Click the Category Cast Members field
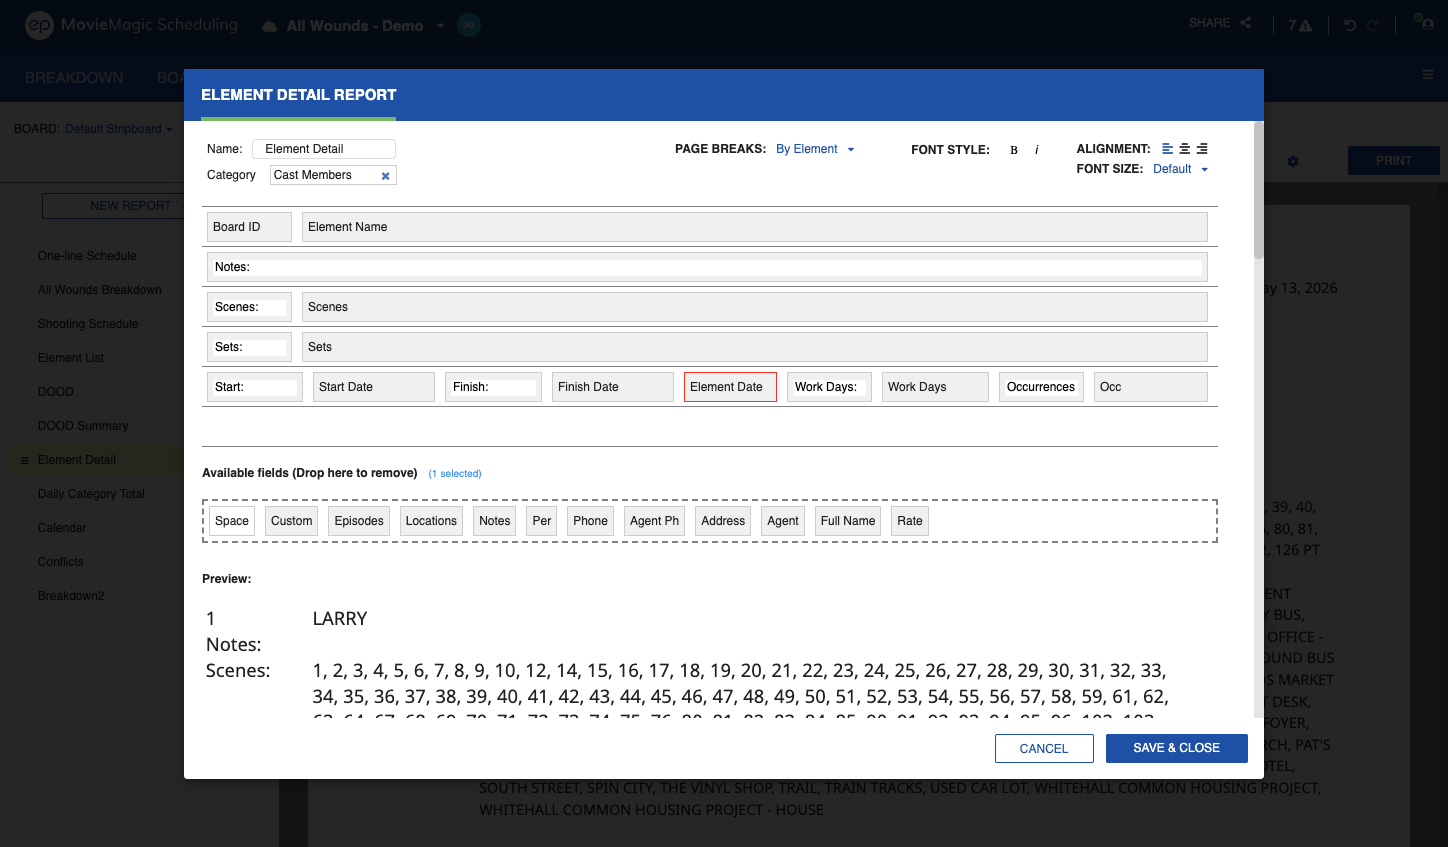1448x847 pixels. click(333, 175)
